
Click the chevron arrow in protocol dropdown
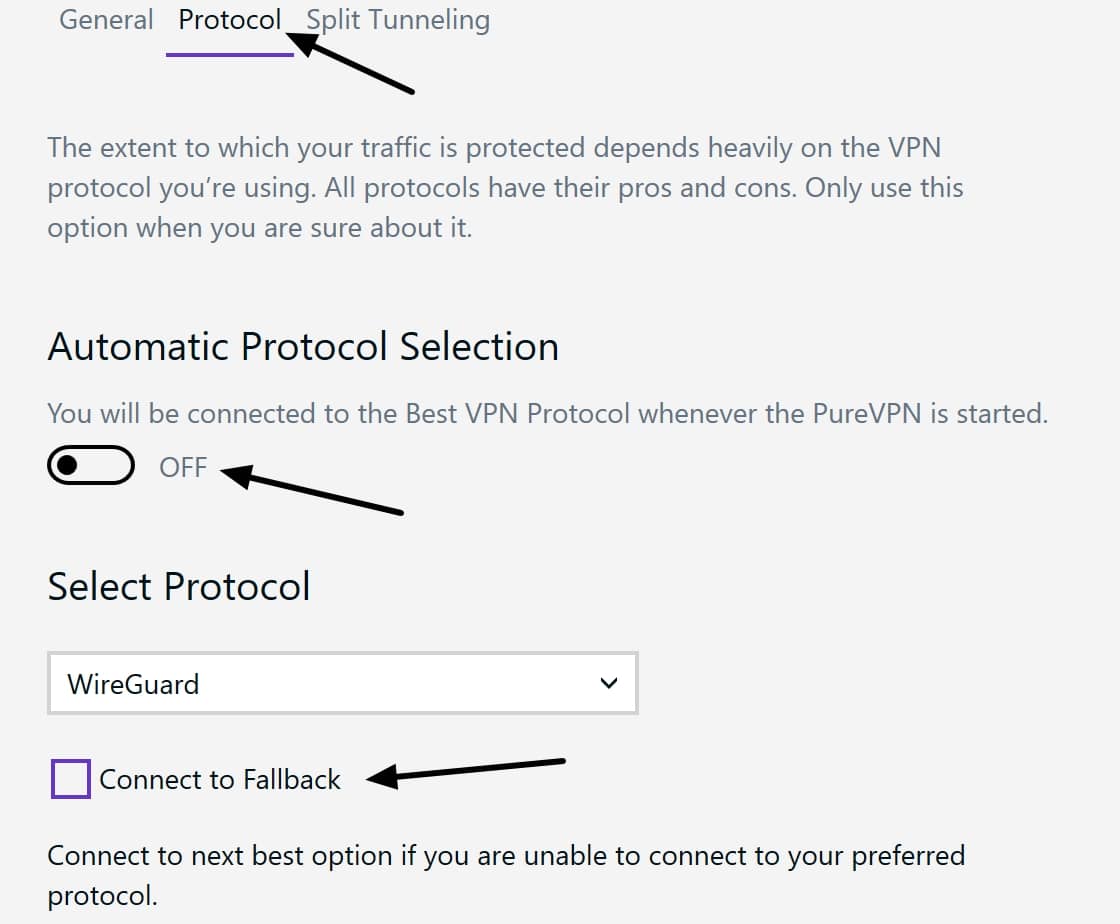(x=609, y=683)
